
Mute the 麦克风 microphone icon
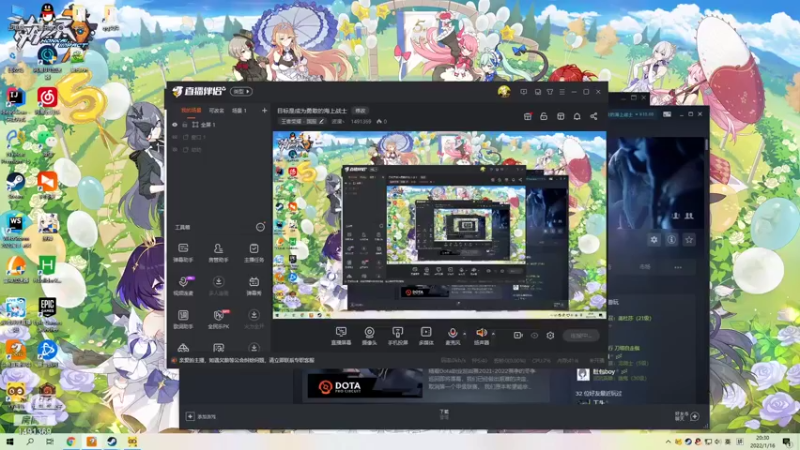(452, 333)
